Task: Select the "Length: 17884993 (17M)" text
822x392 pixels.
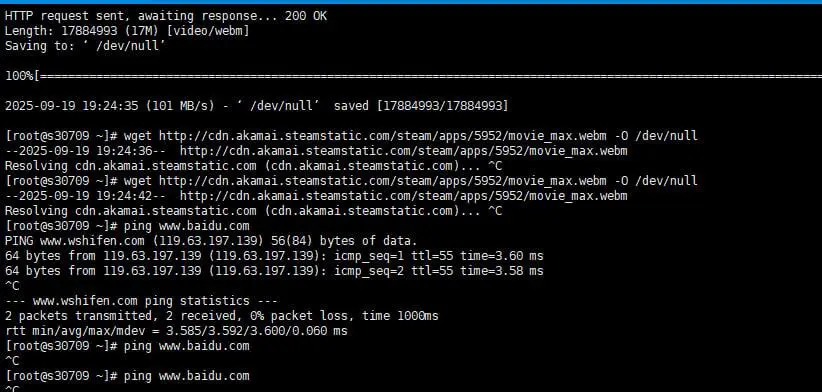Action: [x=83, y=31]
